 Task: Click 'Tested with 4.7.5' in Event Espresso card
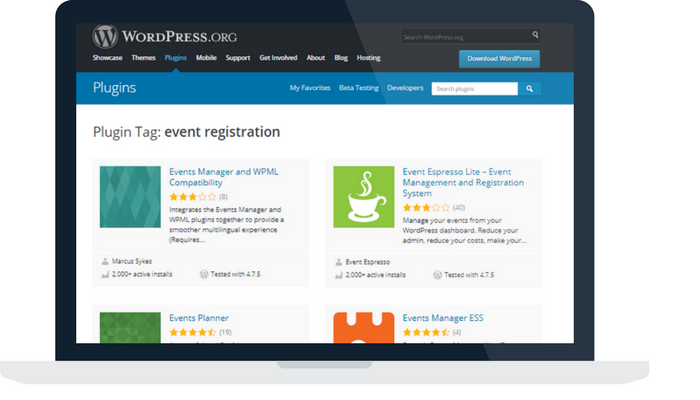click(x=469, y=275)
